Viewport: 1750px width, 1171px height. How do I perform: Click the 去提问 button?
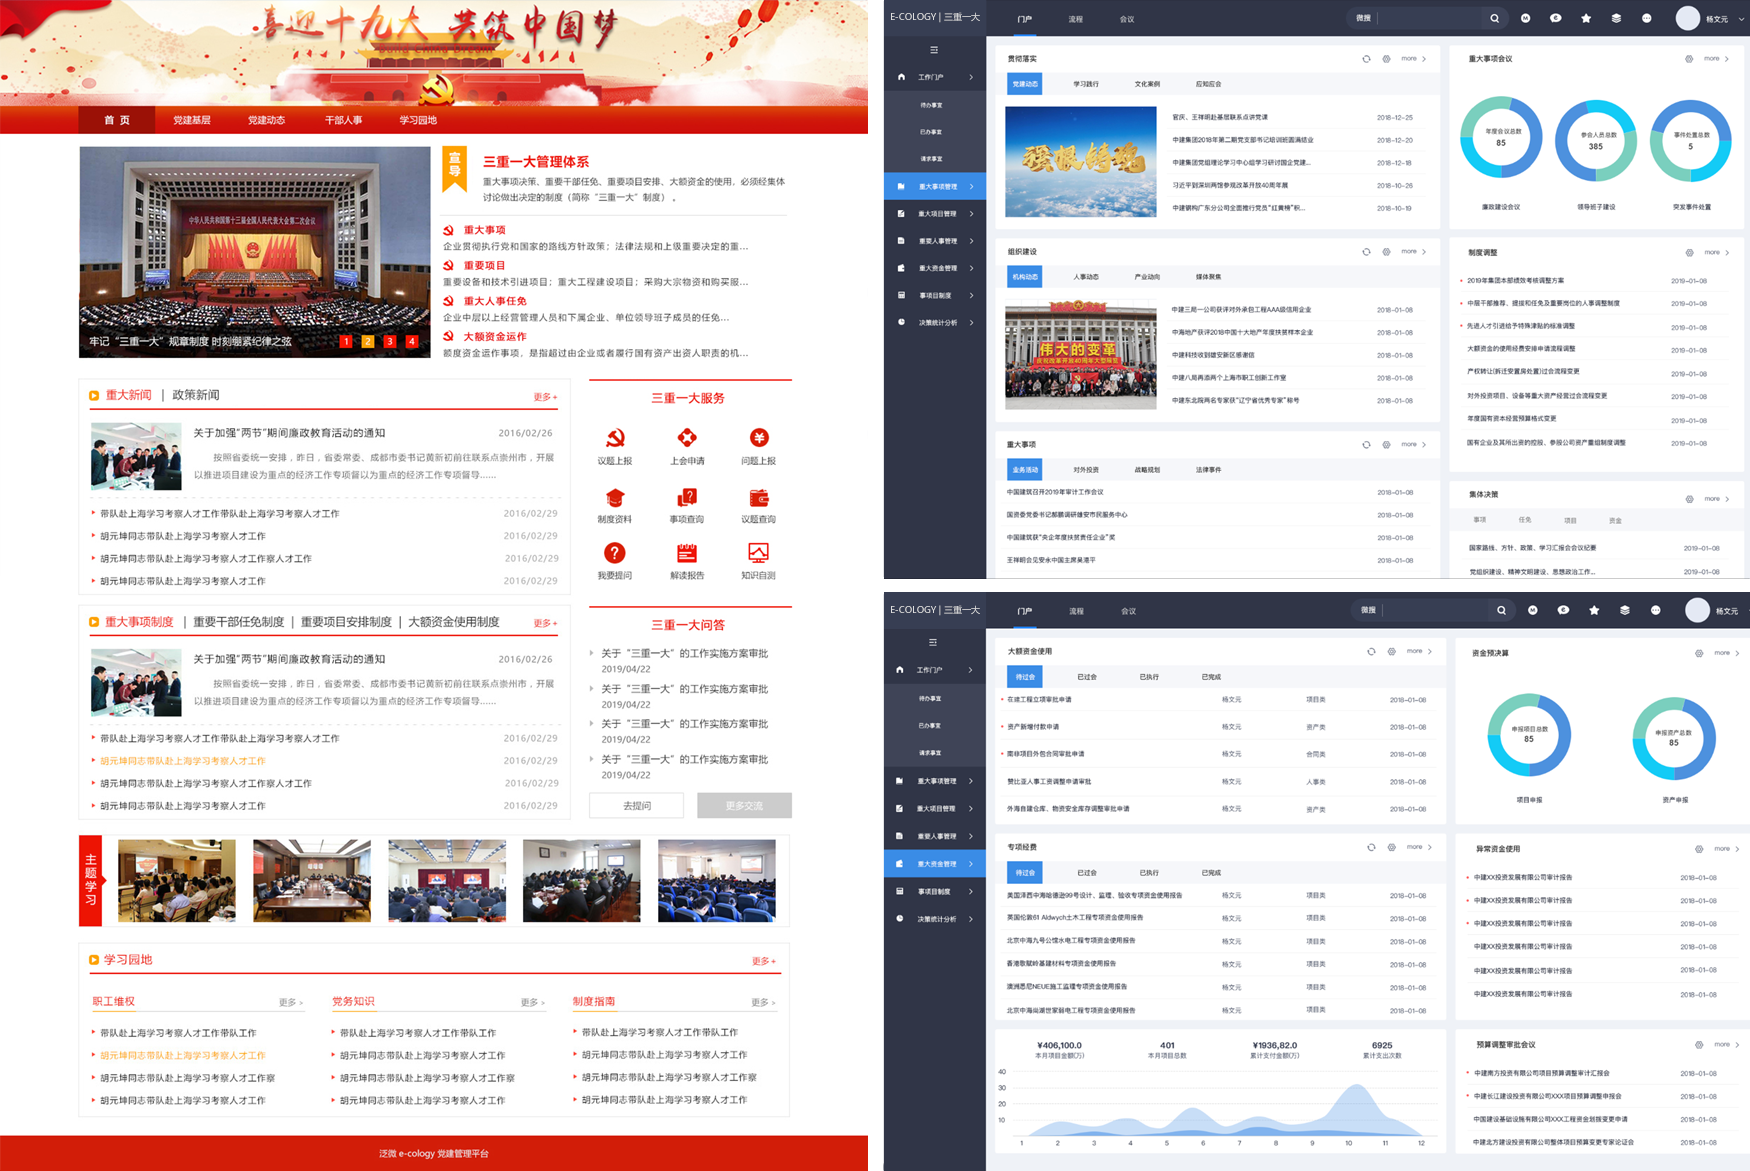(x=637, y=805)
